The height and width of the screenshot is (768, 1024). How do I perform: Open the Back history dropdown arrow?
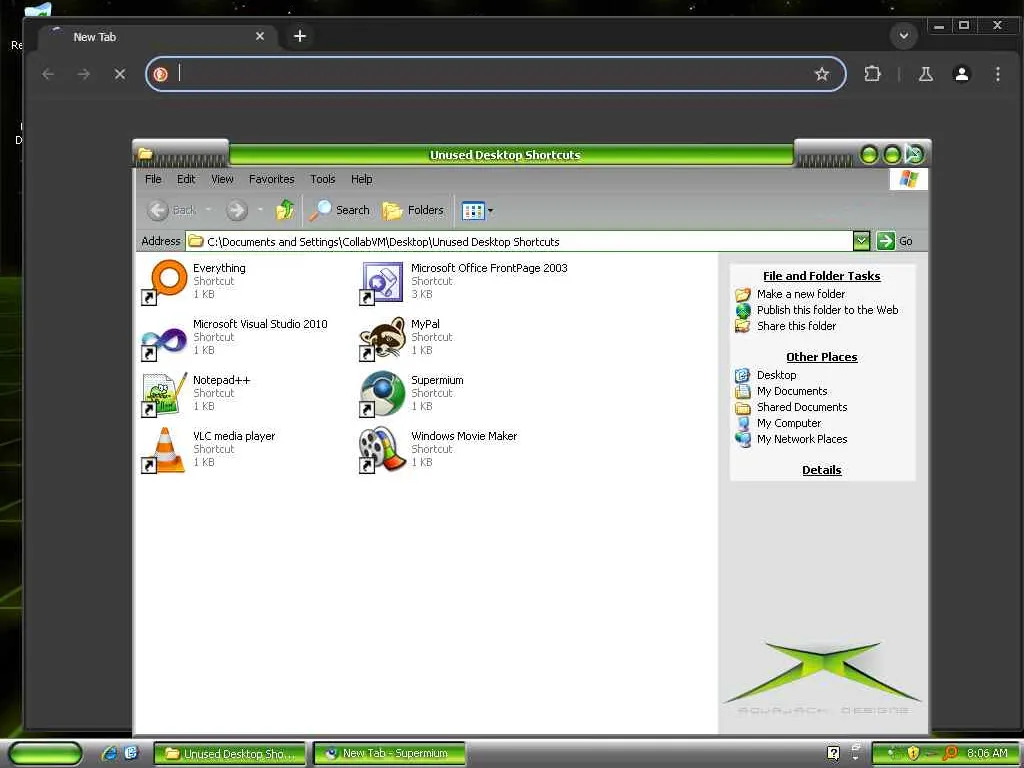click(x=208, y=210)
